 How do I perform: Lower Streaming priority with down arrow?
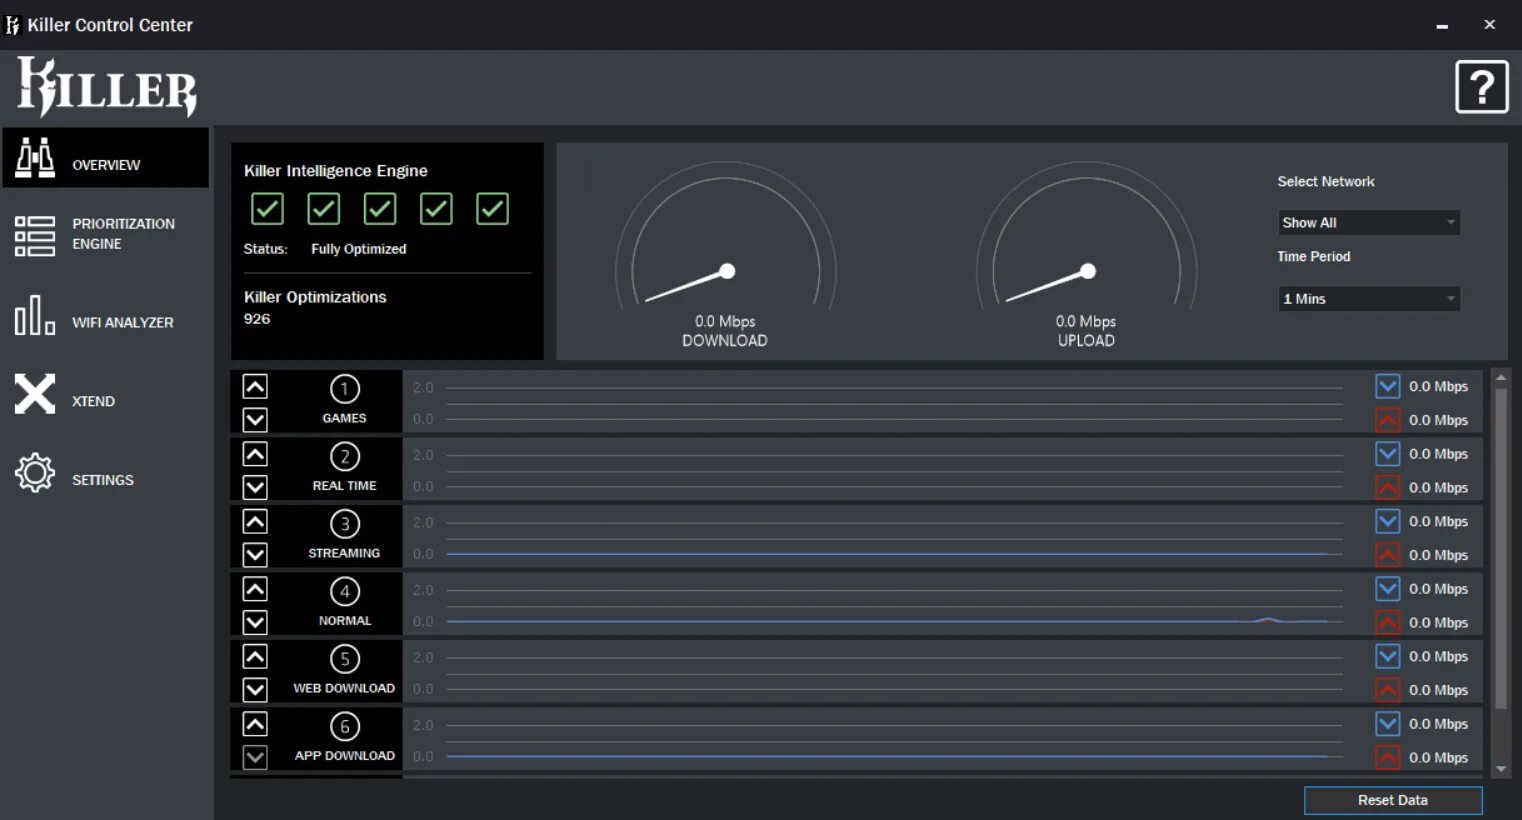[x=255, y=555]
